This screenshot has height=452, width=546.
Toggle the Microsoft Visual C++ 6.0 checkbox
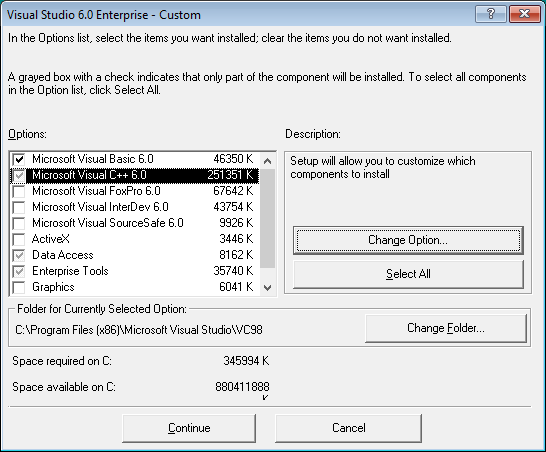pos(19,176)
